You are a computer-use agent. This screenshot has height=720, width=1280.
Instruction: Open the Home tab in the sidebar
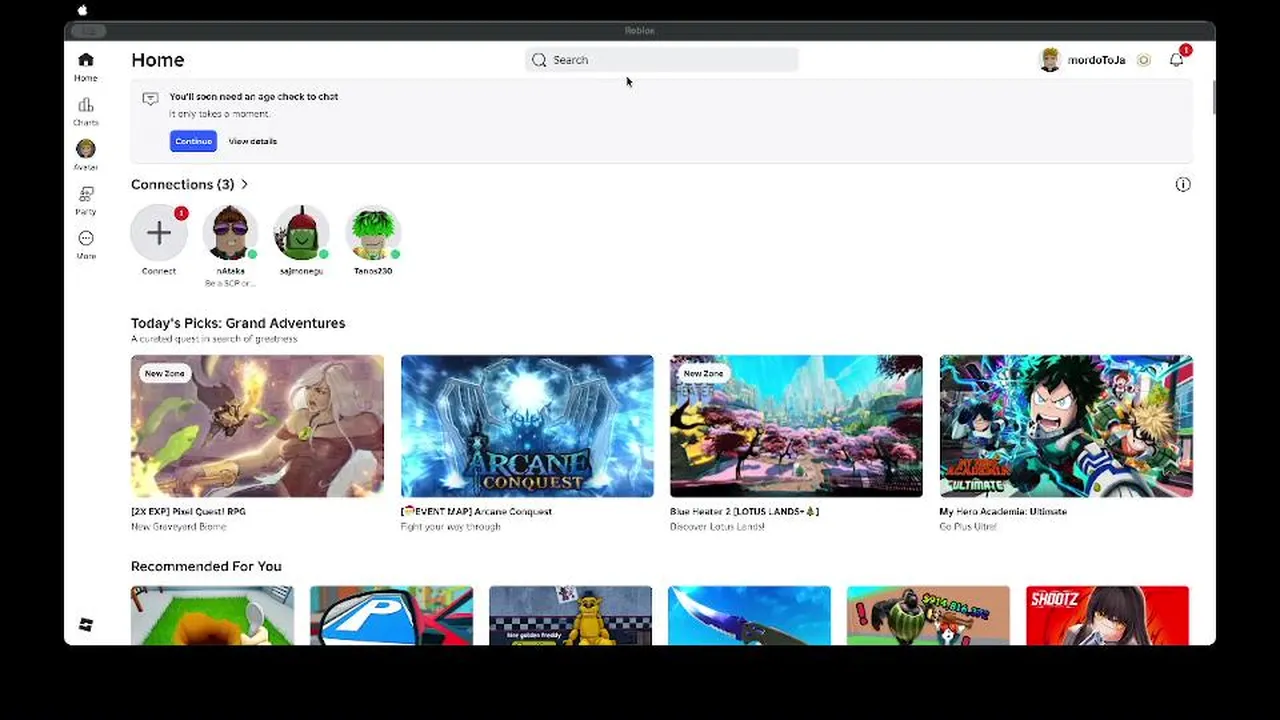(86, 66)
